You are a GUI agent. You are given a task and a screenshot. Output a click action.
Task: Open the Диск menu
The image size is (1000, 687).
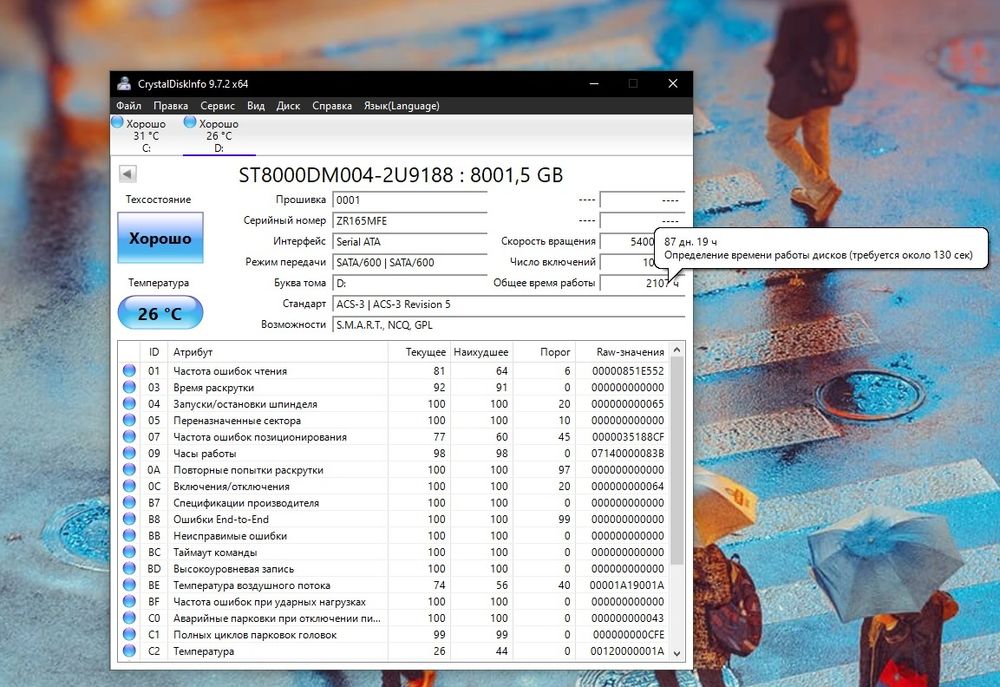(288, 106)
